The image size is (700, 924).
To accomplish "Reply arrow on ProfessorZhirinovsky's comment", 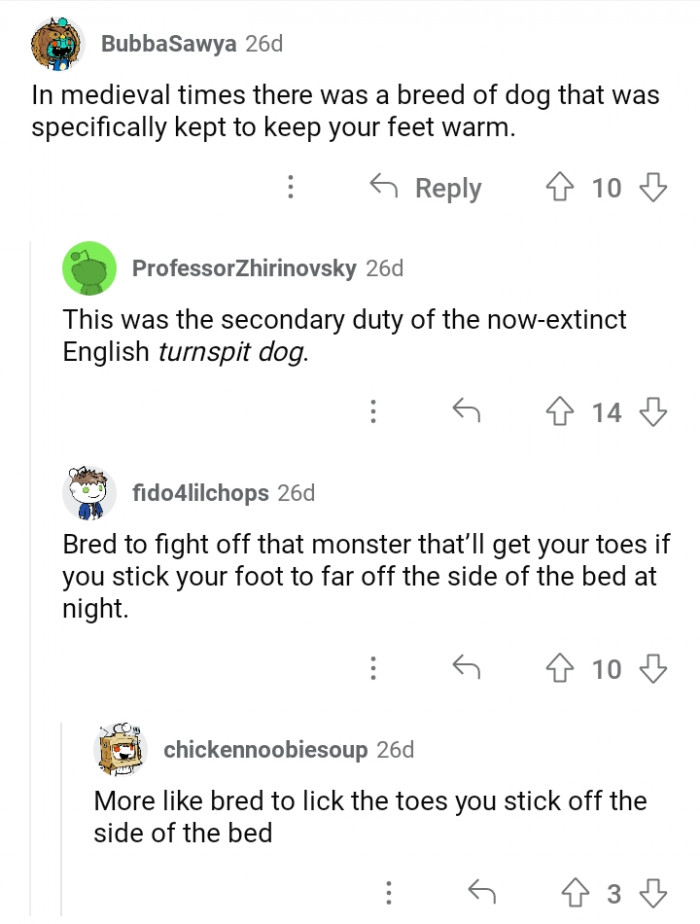I will coord(464,412).
